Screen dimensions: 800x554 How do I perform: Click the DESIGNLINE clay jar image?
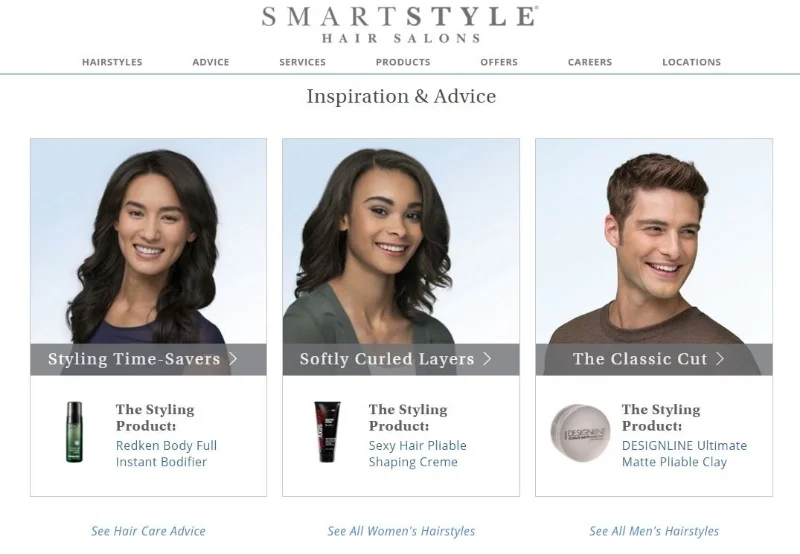pyautogui.click(x=580, y=433)
